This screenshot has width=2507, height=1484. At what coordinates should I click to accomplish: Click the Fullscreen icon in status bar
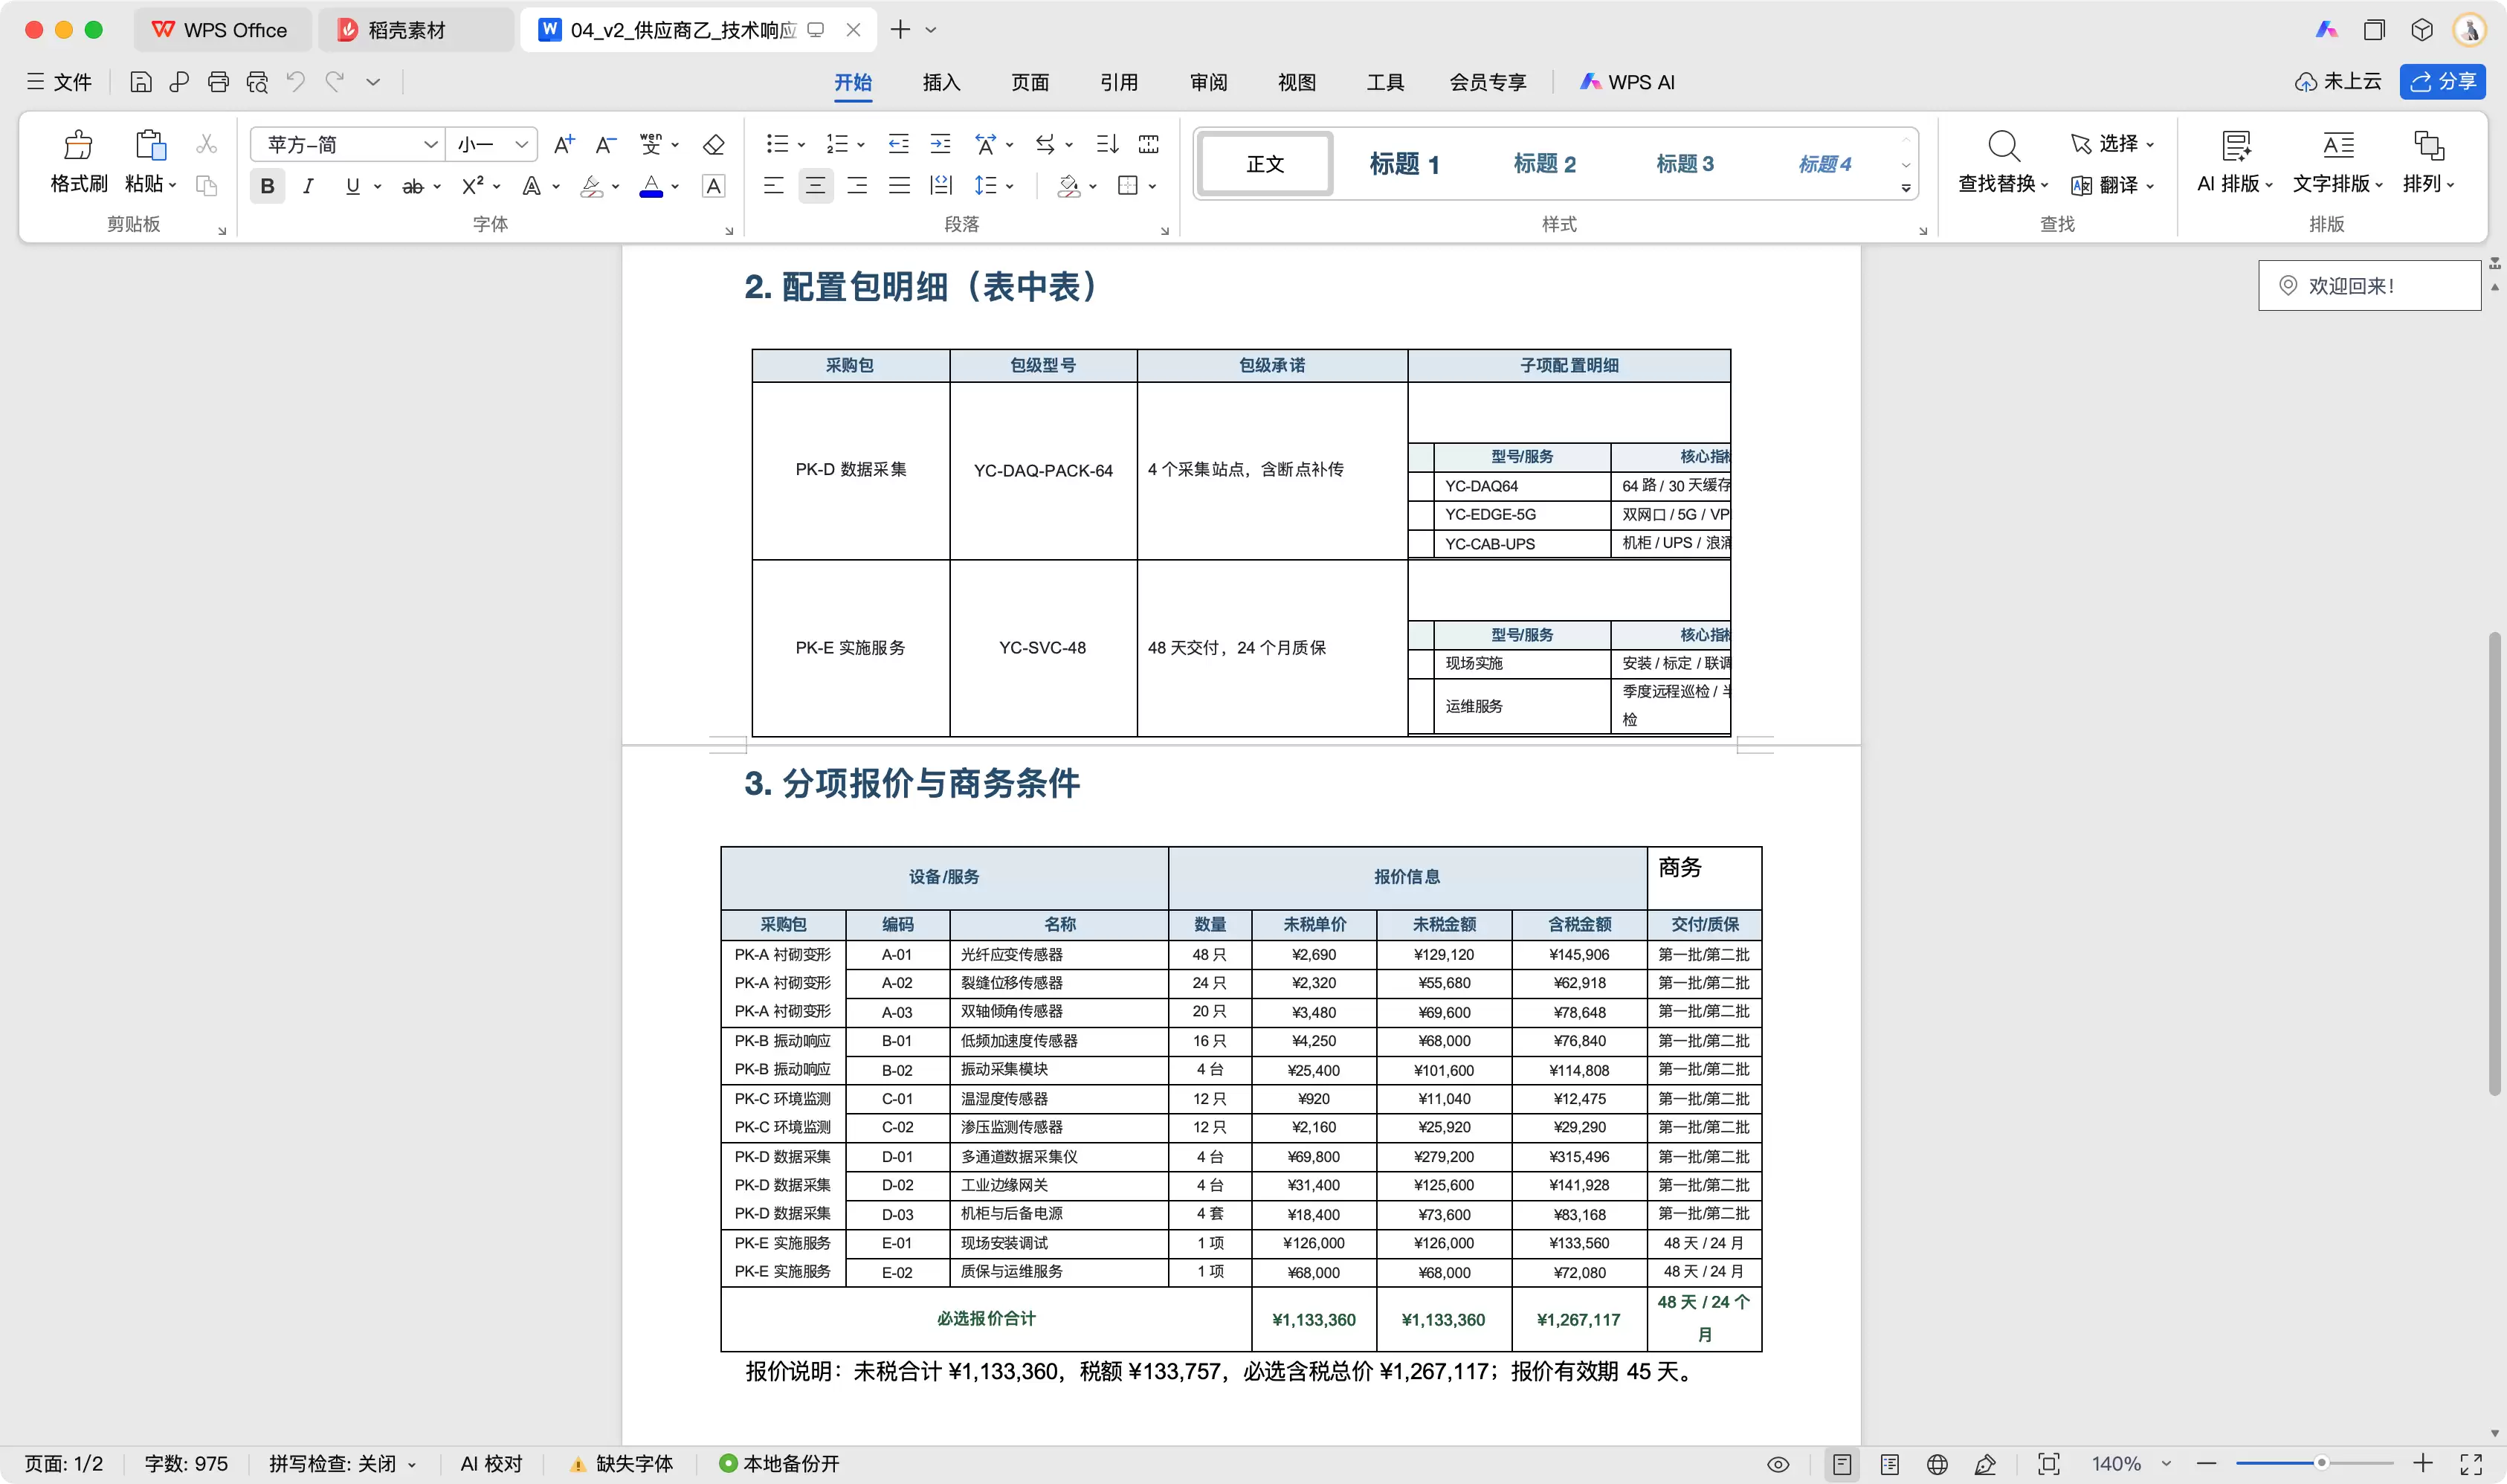click(x=2471, y=1464)
